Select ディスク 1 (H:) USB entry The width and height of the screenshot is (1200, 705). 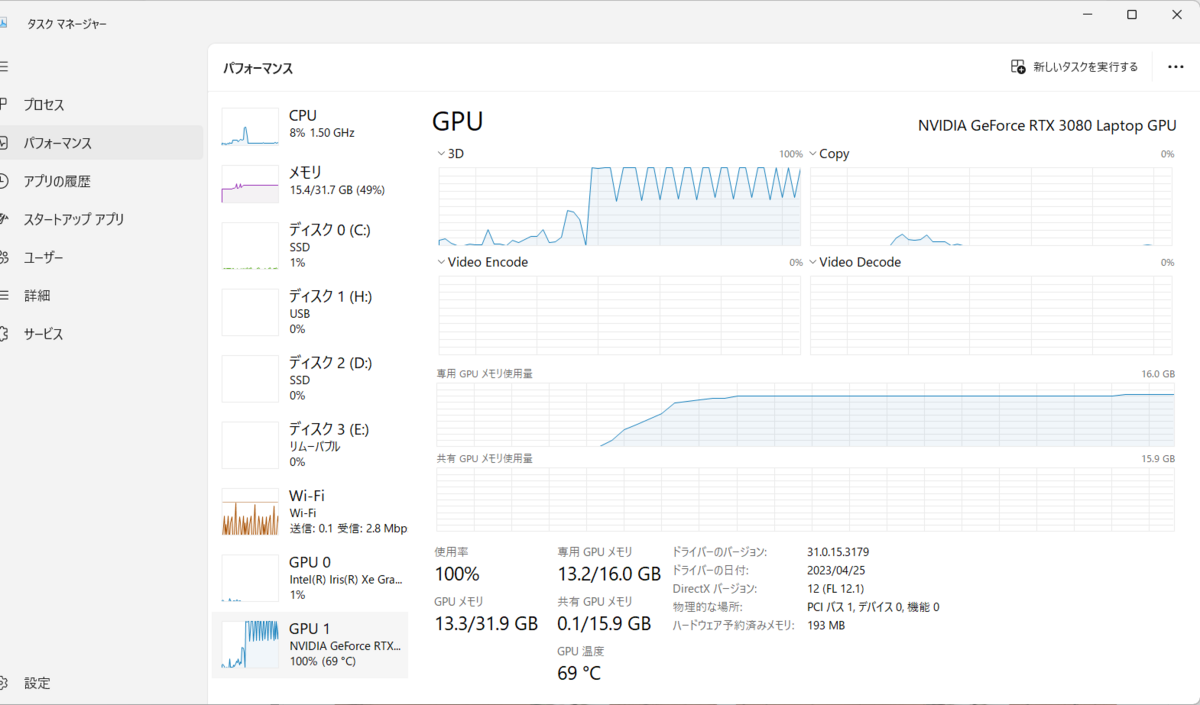coord(310,312)
